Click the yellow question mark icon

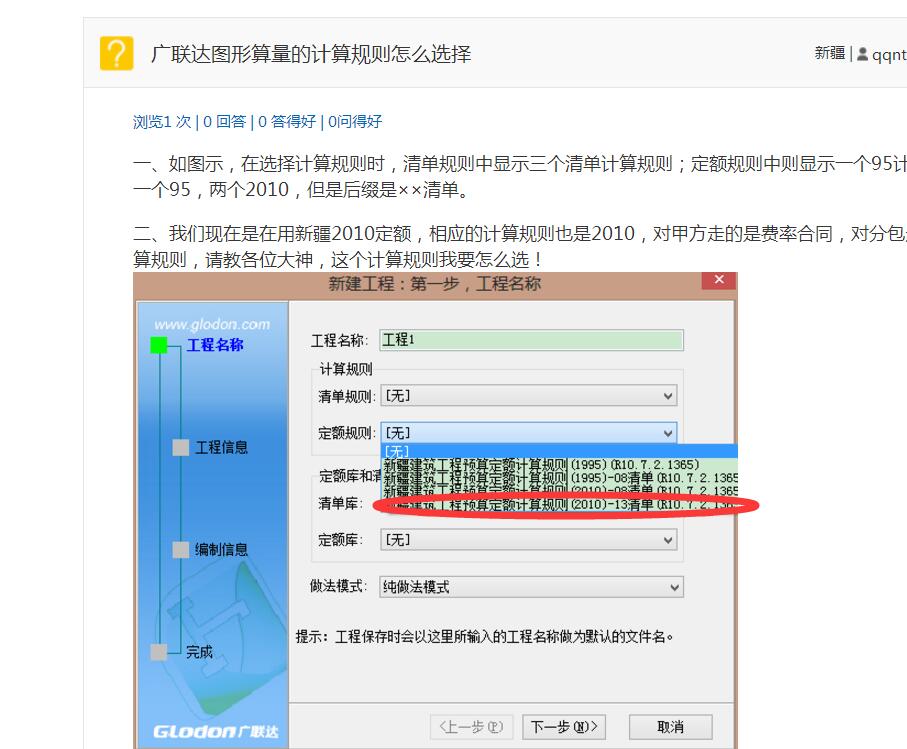pyautogui.click(x=116, y=53)
